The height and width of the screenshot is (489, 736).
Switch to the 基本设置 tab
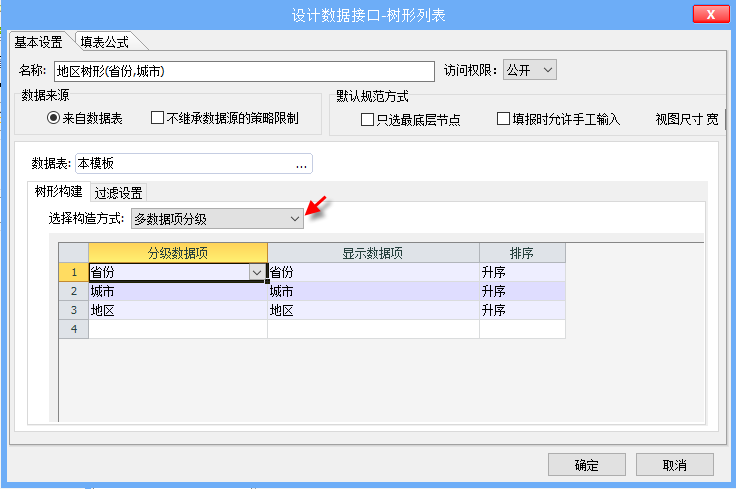pyautogui.click(x=38, y=42)
